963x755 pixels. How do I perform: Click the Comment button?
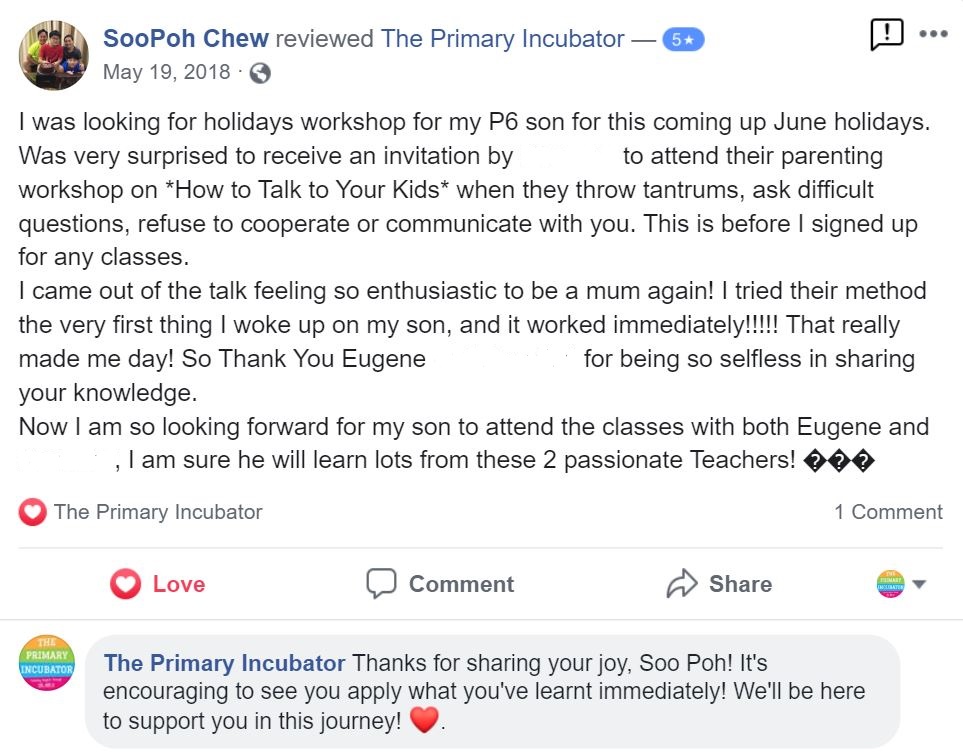coord(440,584)
